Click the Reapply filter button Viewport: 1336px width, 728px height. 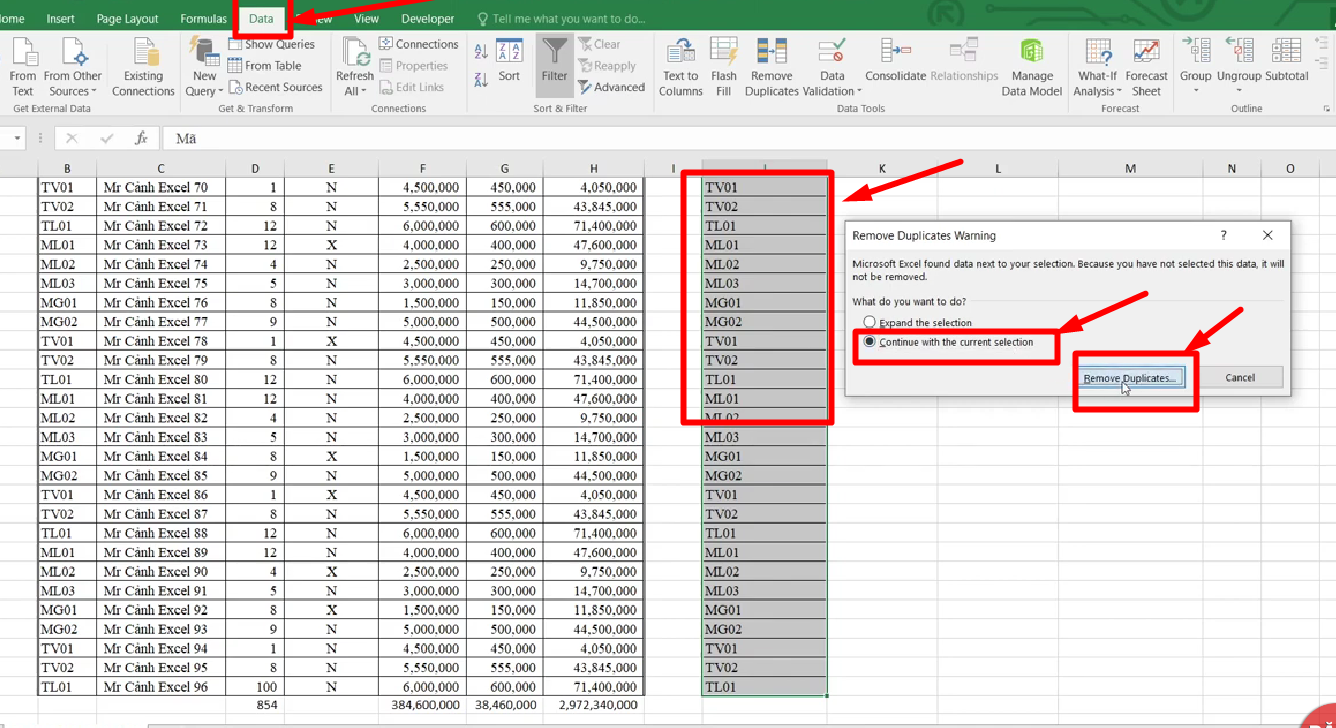pyautogui.click(x=606, y=66)
